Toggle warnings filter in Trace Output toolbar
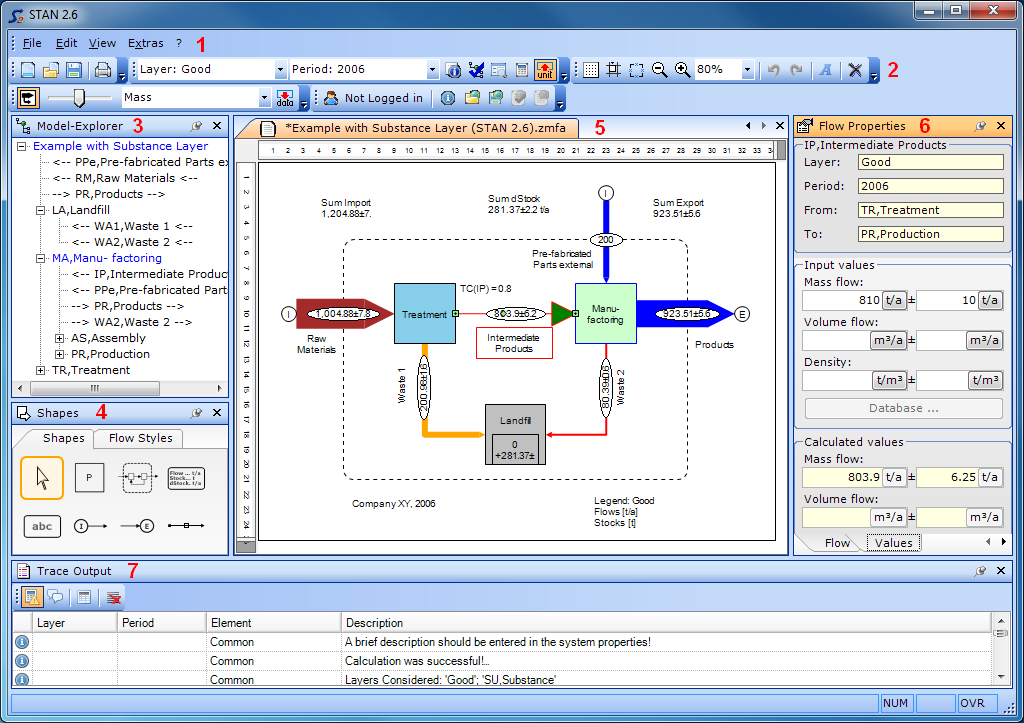This screenshot has height=723, width=1024. pyautogui.click(x=31, y=597)
